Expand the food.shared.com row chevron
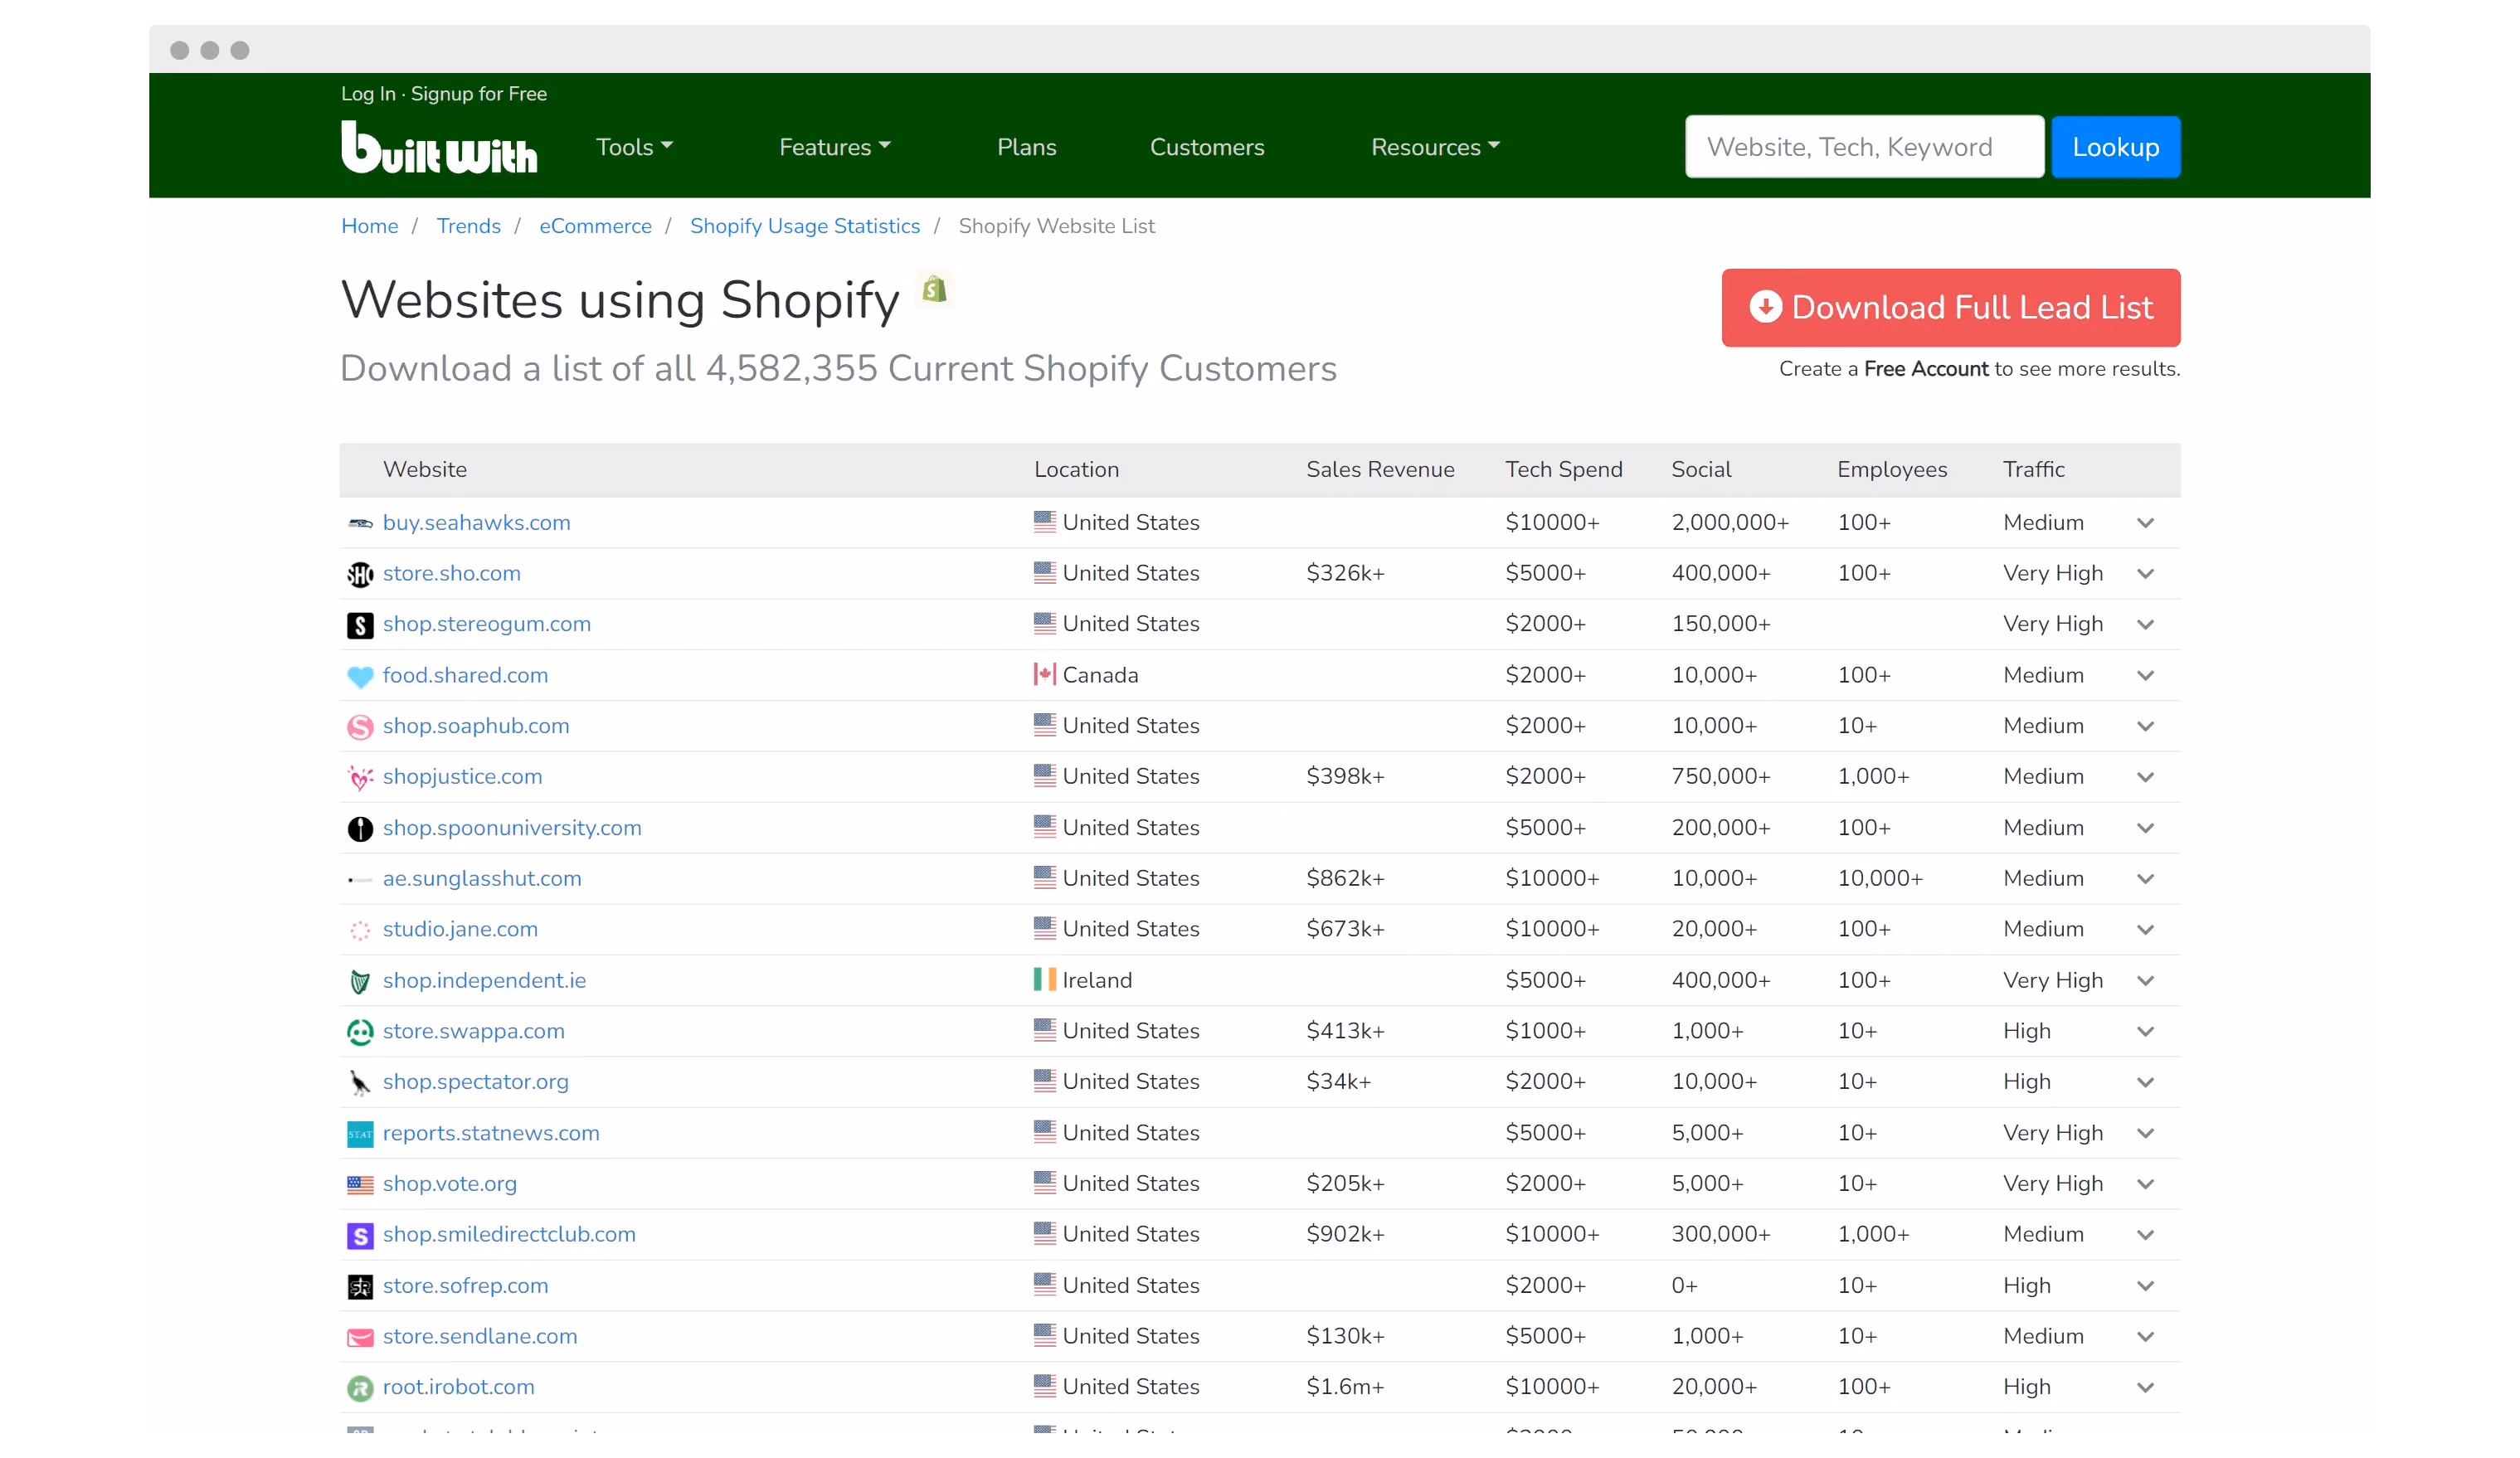Image resolution: width=2520 pixels, height=1458 pixels. (2145, 676)
